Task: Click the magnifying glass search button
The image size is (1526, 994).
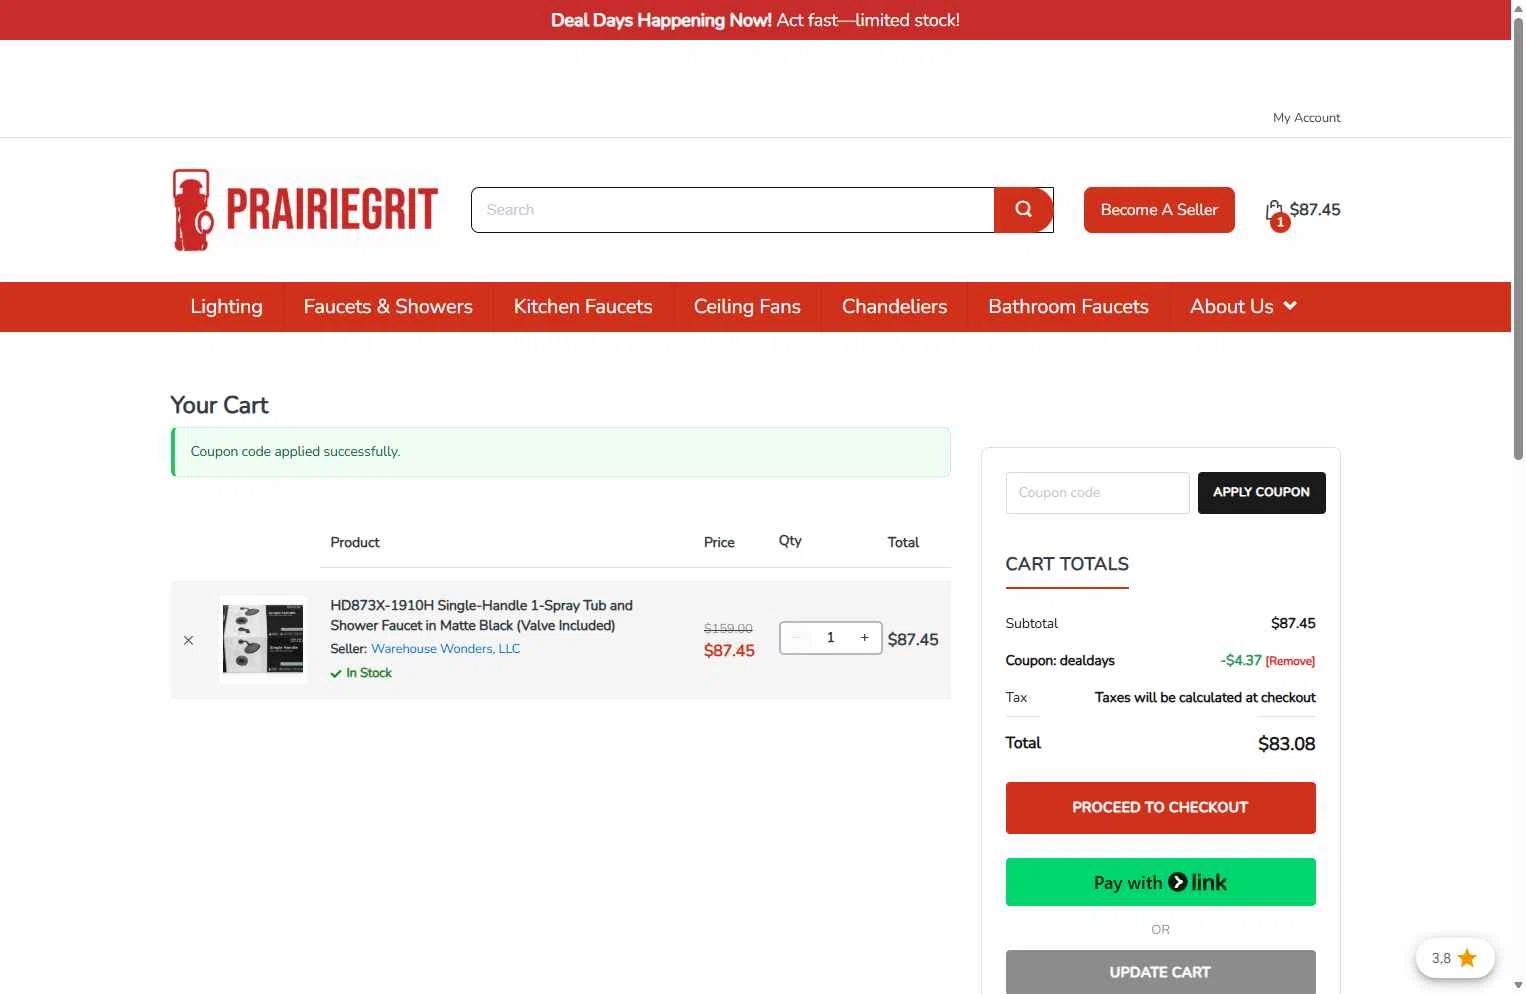Action: click(1023, 210)
